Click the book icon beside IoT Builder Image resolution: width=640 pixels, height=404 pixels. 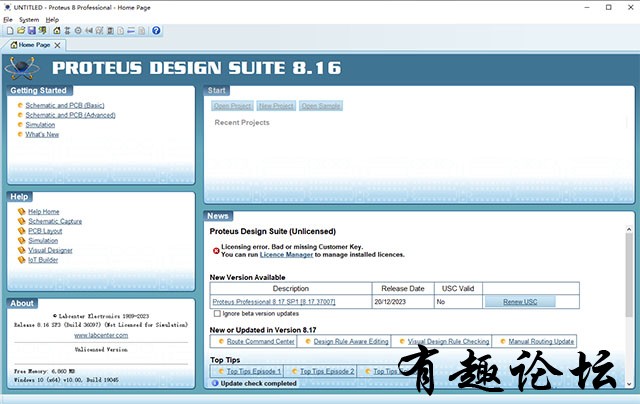coord(22,260)
